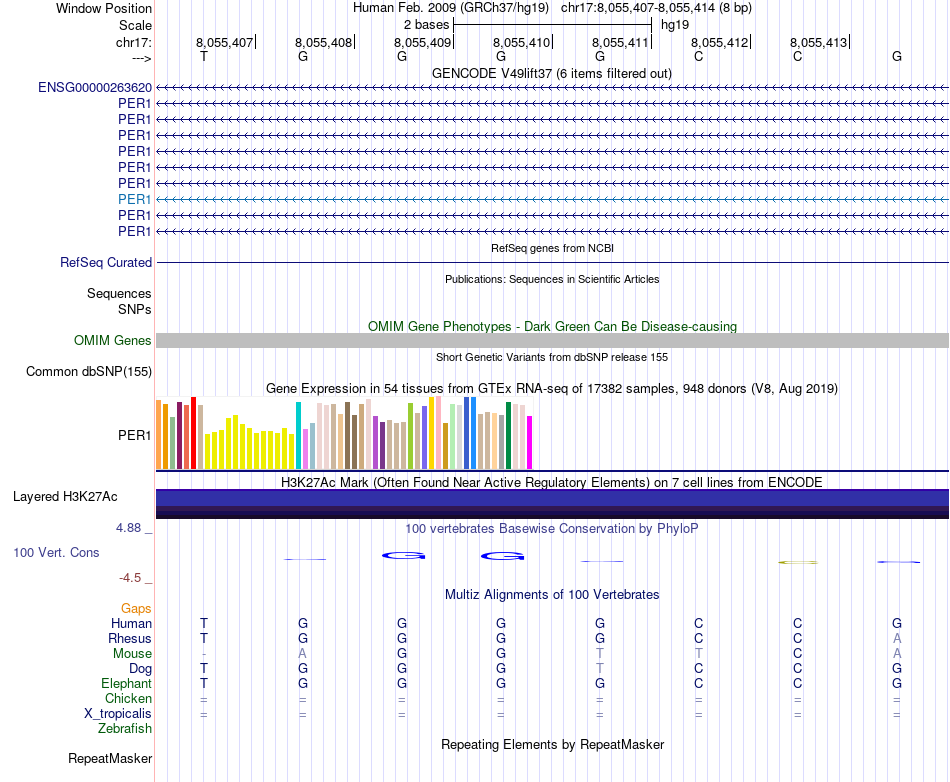
Task: Click the -4.5 PhyloP lower scale value
Action: click(x=130, y=578)
